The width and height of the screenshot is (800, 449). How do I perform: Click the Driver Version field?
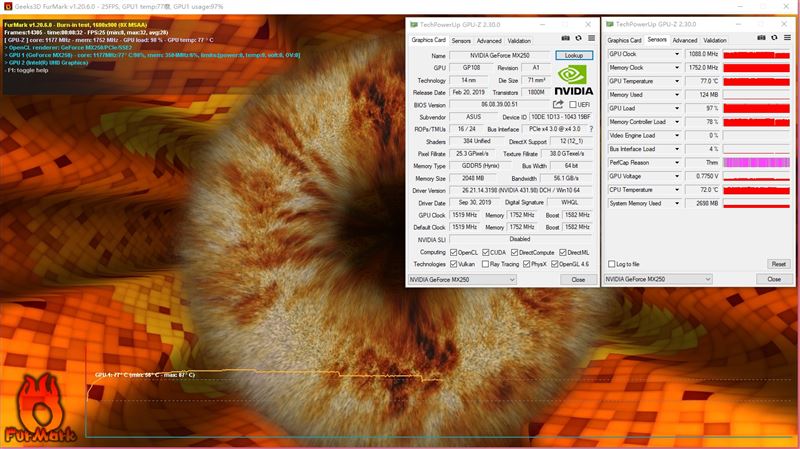tap(521, 190)
